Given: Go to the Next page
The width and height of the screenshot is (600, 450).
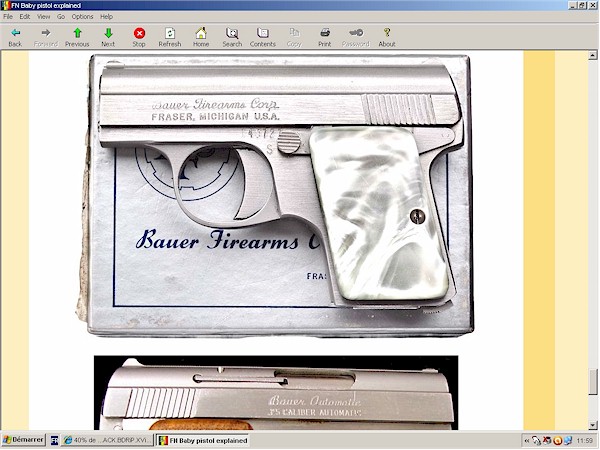Looking at the screenshot, I should (x=108, y=38).
